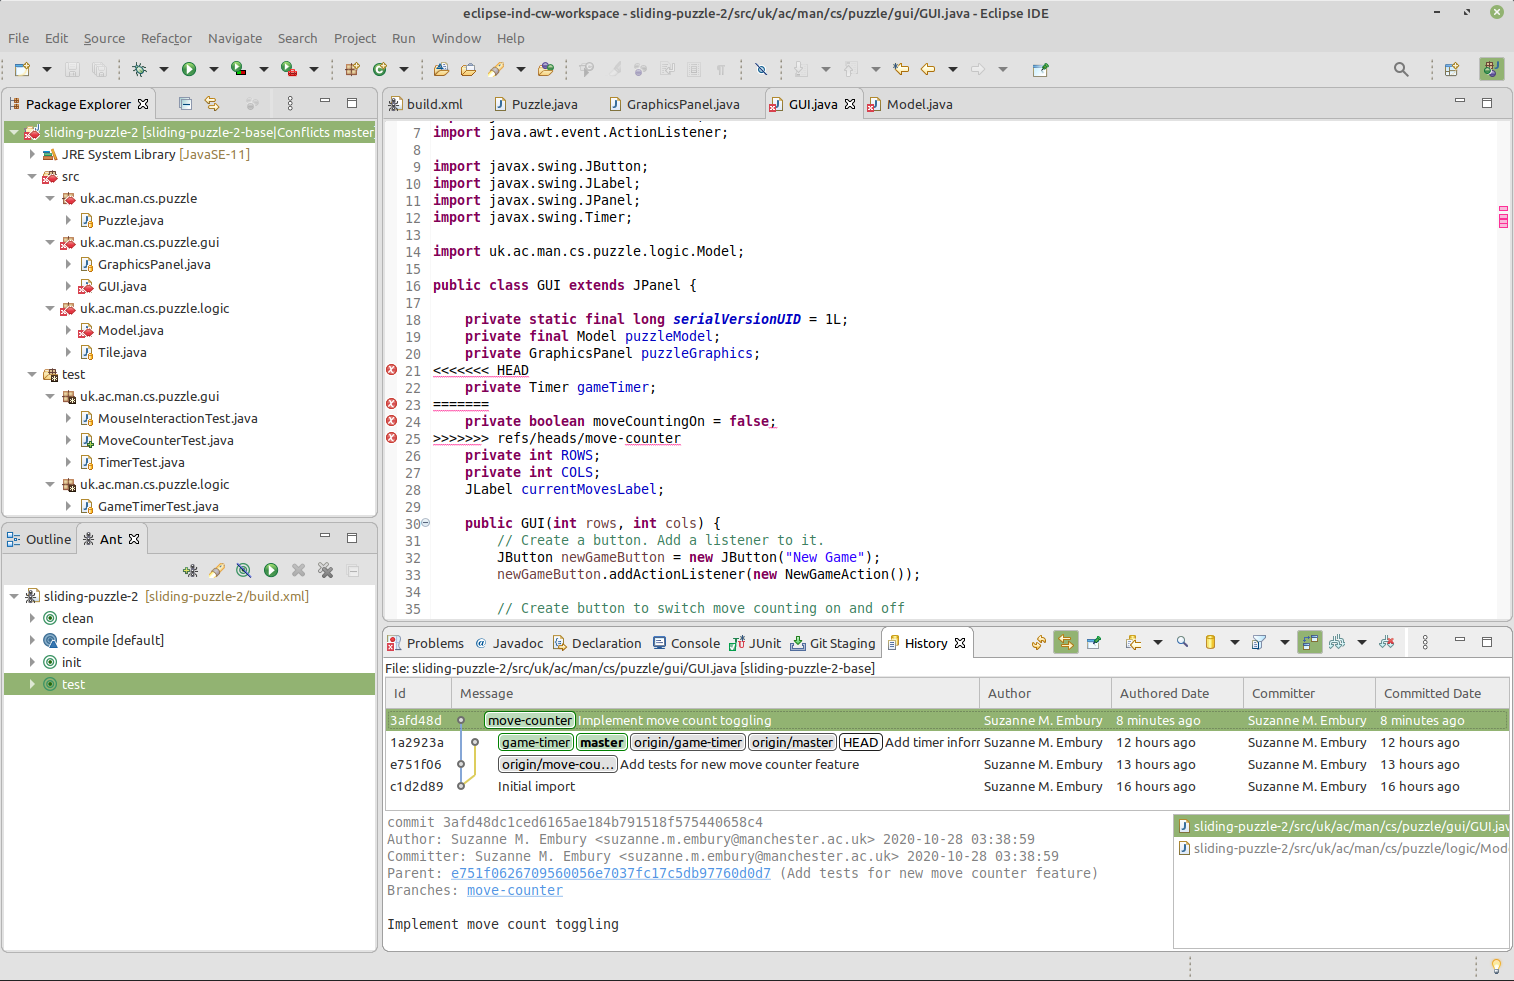
Task: Open the Navigate menu
Action: [x=235, y=38]
